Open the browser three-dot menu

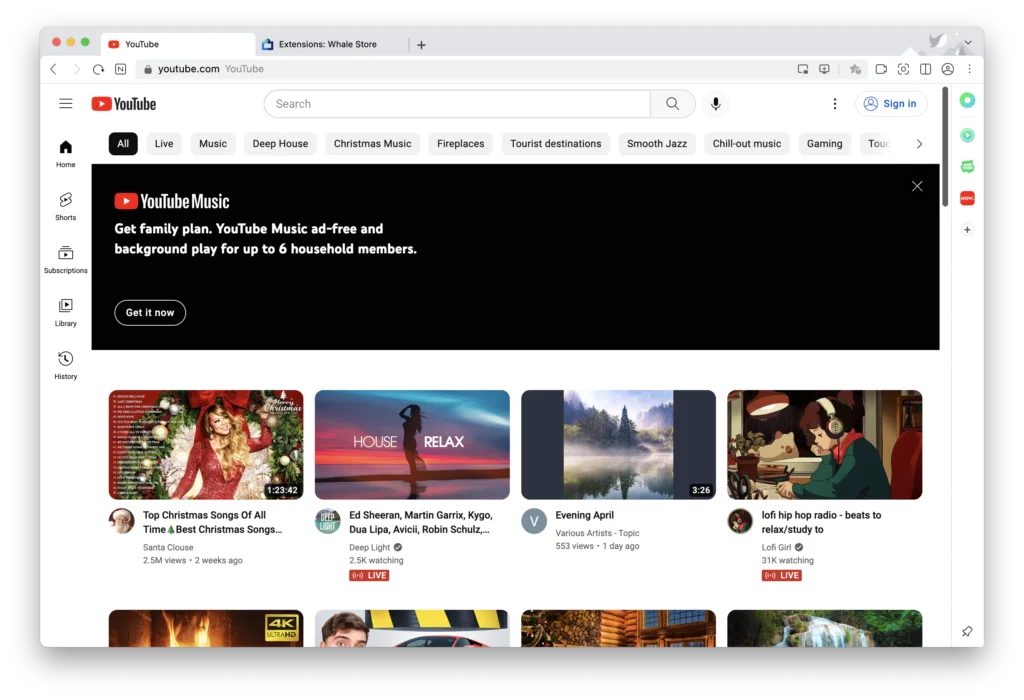(970, 69)
